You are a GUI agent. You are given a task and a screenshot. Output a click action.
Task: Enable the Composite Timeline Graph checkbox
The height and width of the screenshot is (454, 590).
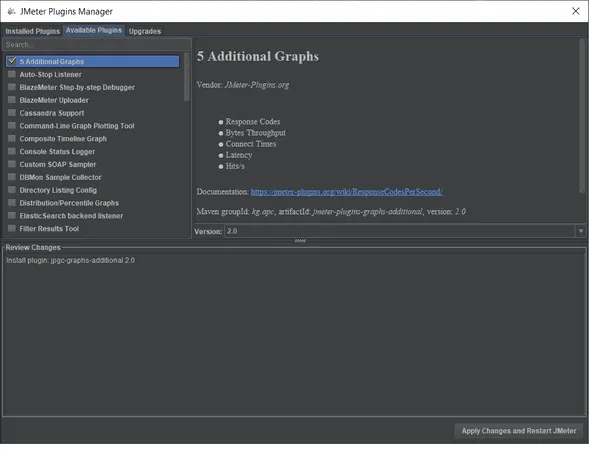[12, 138]
